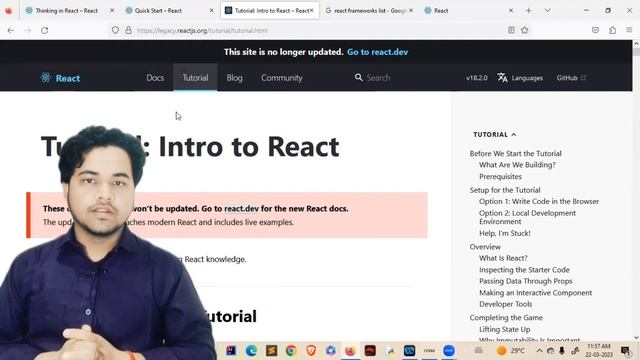The width and height of the screenshot is (640, 360).
Task: Go to Inspecting the Starter Code
Action: pos(524,270)
